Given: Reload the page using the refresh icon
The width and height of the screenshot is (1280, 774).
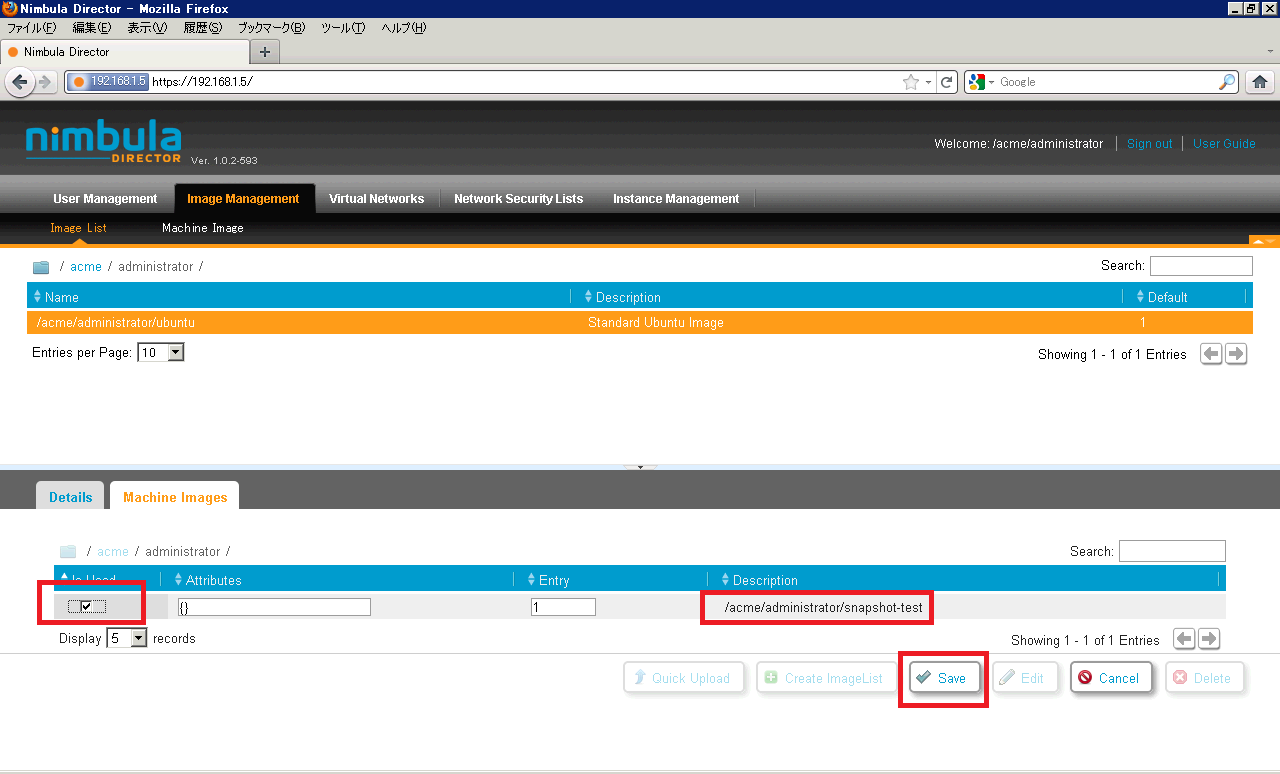Looking at the screenshot, I should pyautogui.click(x=947, y=82).
